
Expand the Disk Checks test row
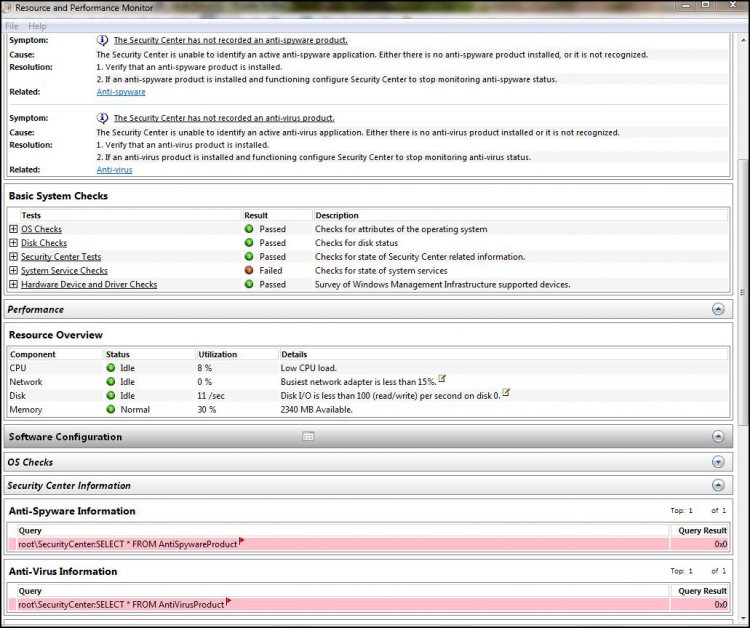tap(13, 243)
